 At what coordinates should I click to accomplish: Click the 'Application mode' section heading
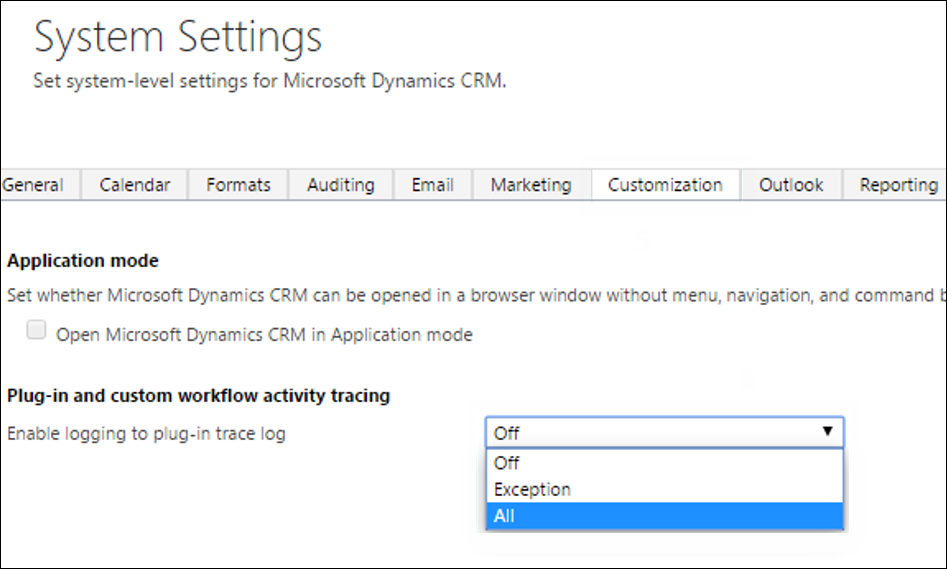pyautogui.click(x=82, y=261)
